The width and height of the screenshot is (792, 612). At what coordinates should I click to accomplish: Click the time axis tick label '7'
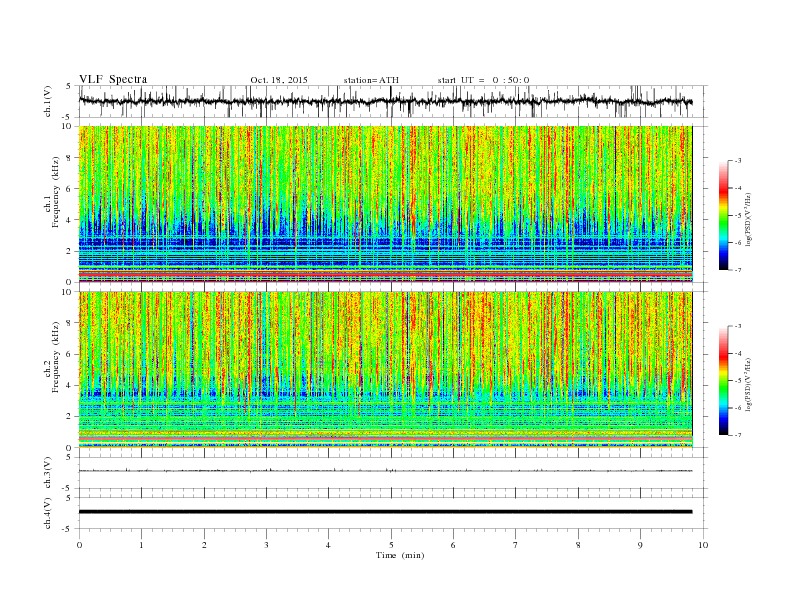(x=516, y=545)
